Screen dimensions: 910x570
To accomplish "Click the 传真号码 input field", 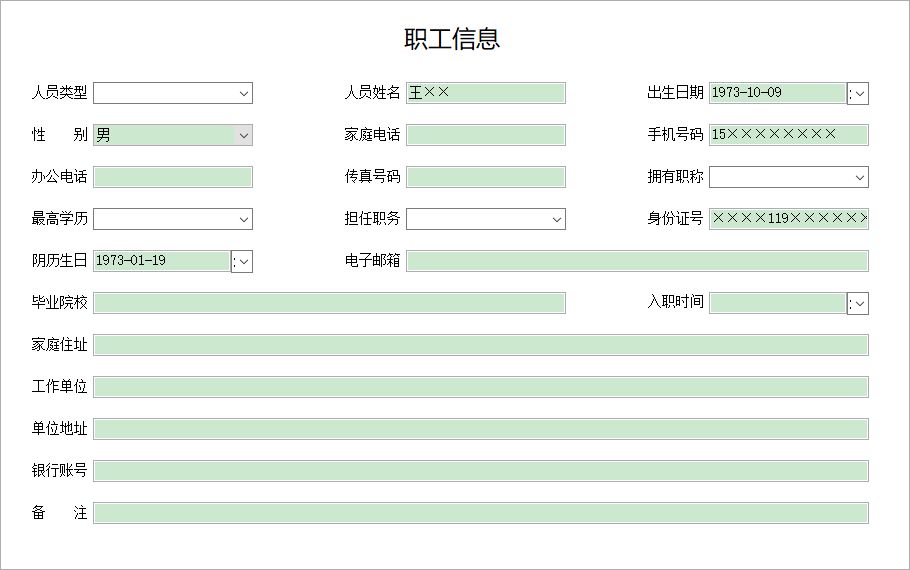I will [486, 177].
